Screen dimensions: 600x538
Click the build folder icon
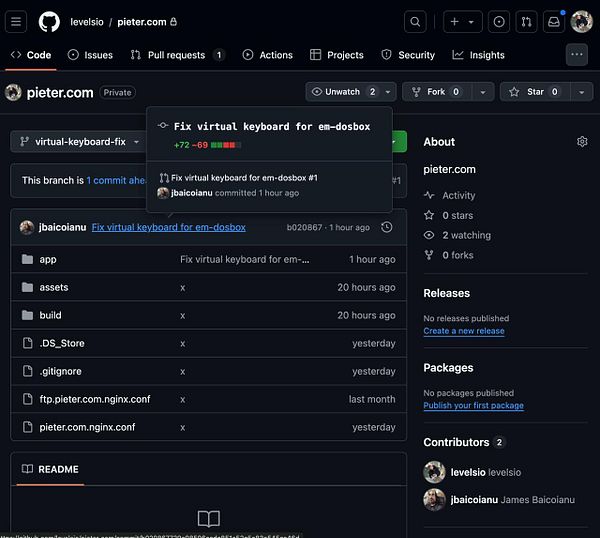pos(27,315)
